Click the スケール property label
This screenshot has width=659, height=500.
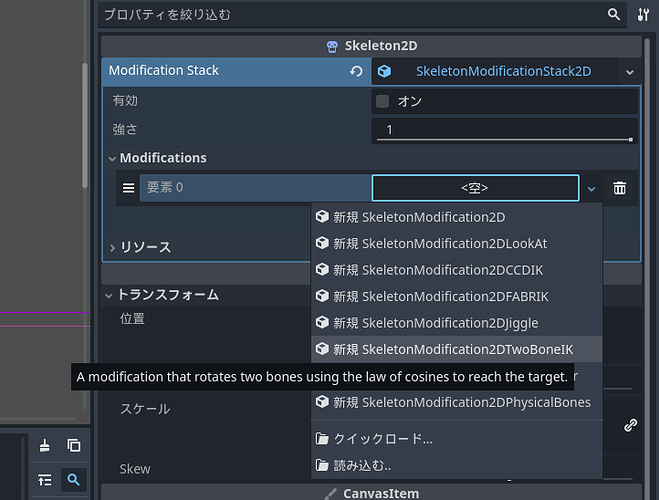[145, 408]
